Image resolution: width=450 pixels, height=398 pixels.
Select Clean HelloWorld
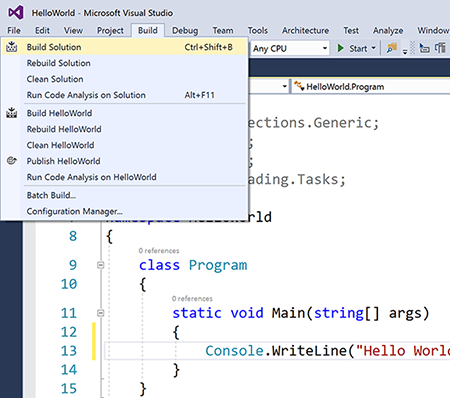[124, 145]
